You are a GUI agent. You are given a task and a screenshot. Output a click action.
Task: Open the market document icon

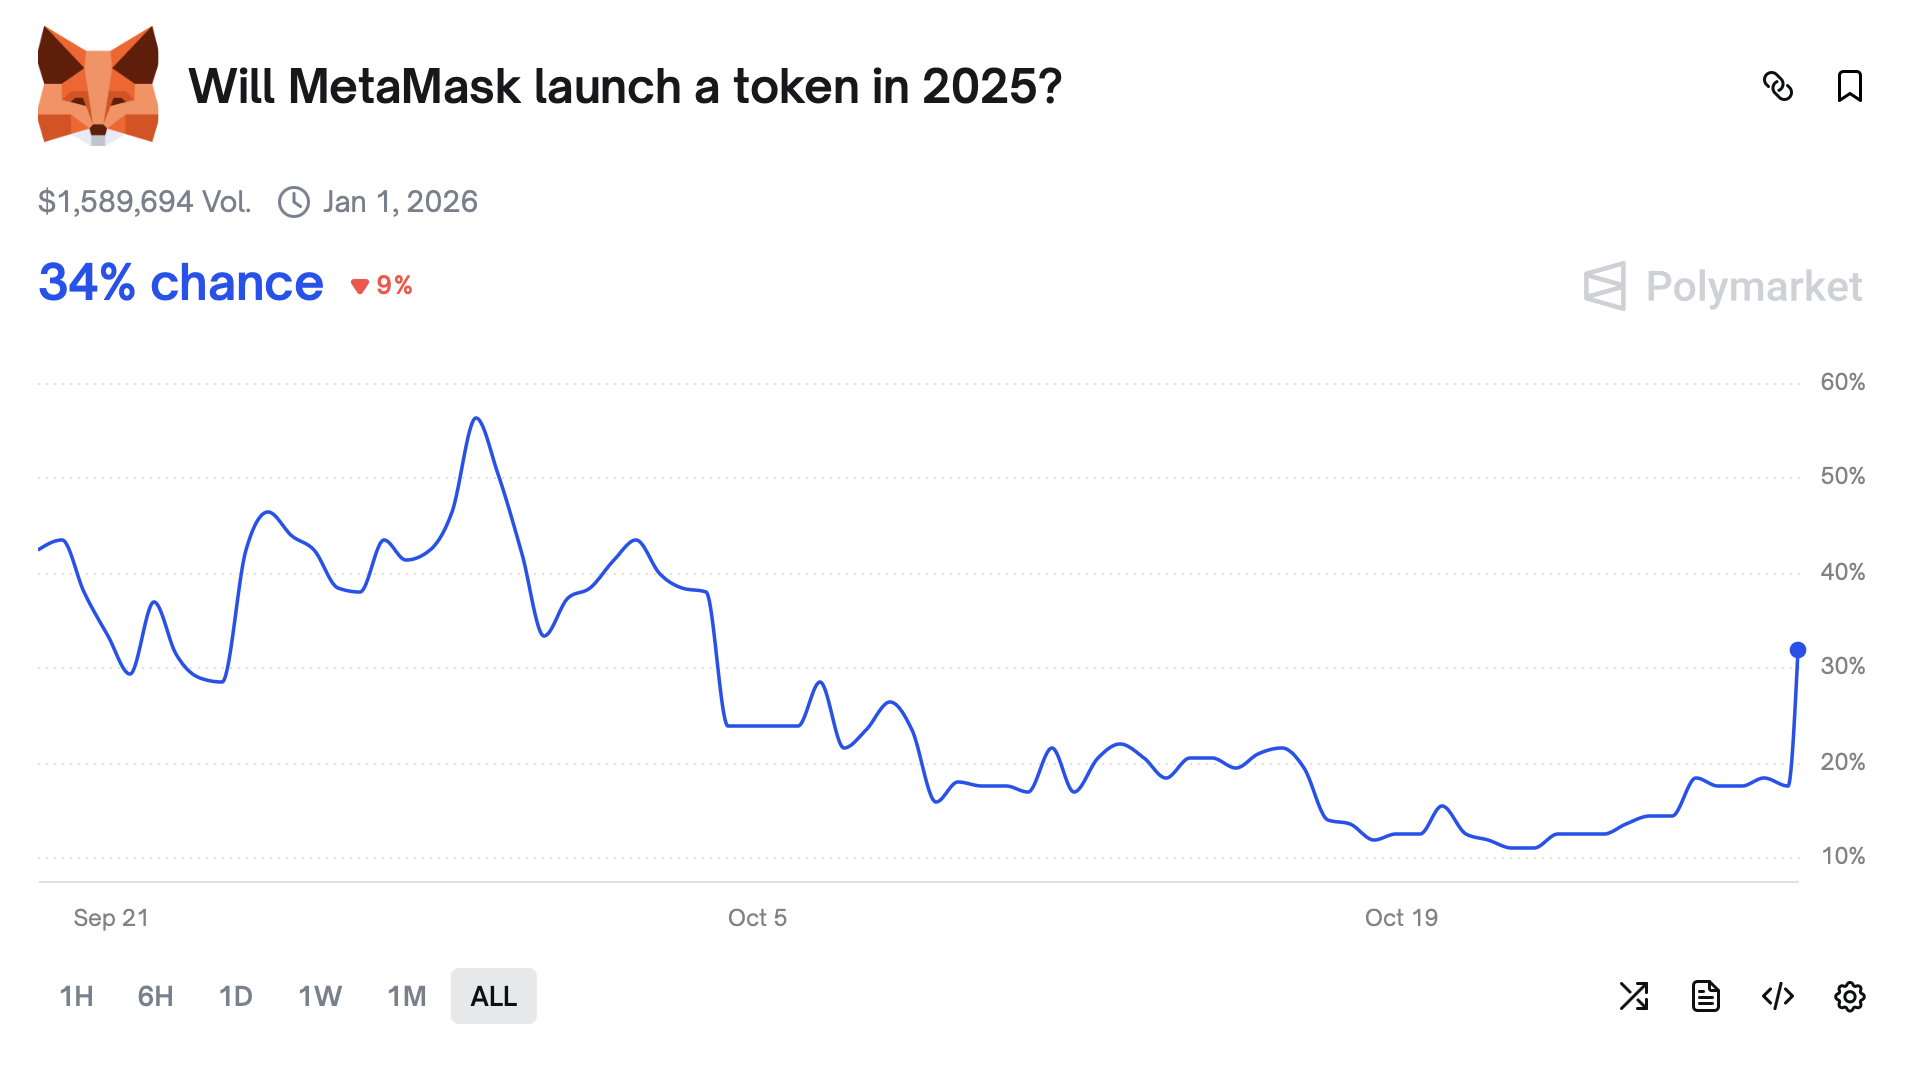coord(1705,996)
